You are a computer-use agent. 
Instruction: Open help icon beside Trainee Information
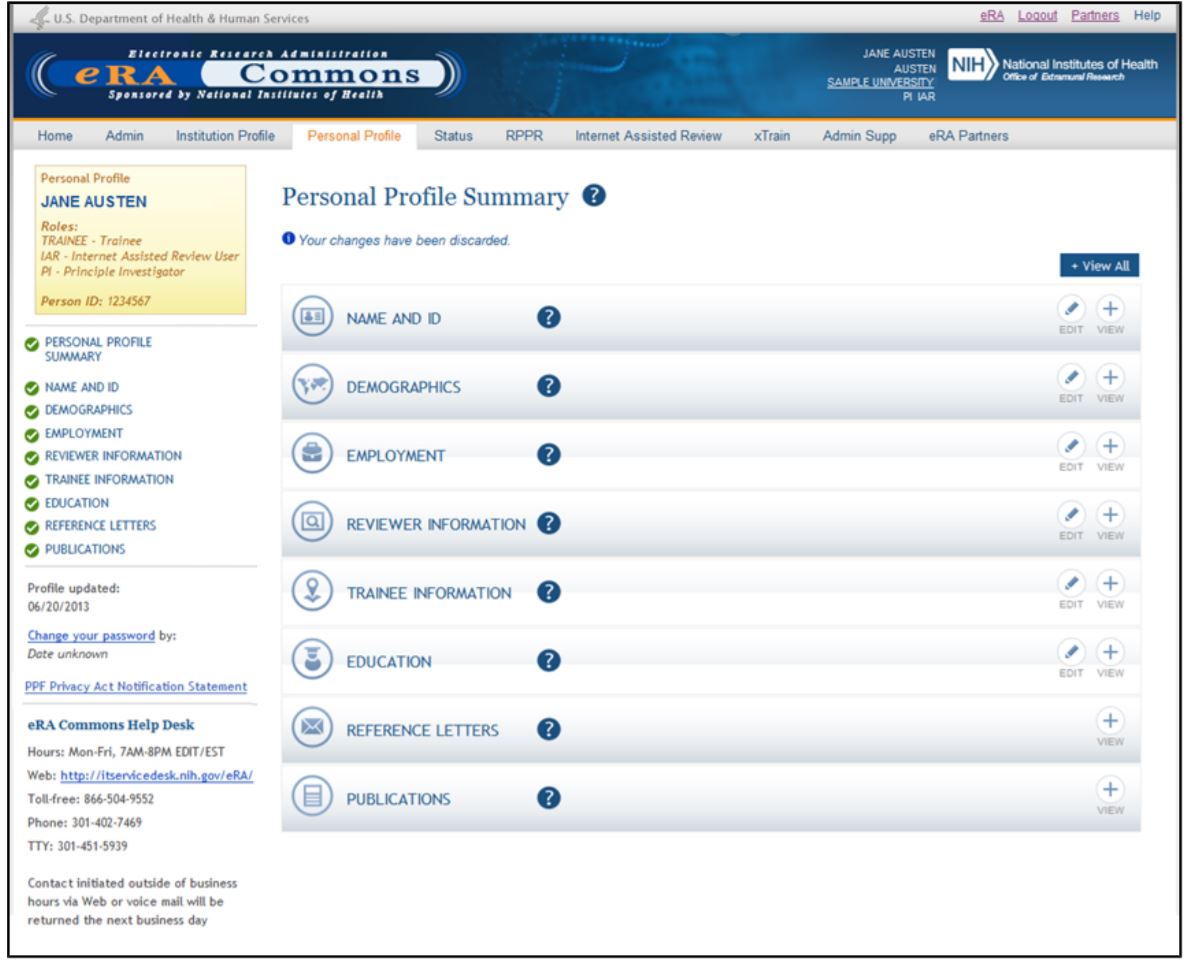tap(549, 592)
